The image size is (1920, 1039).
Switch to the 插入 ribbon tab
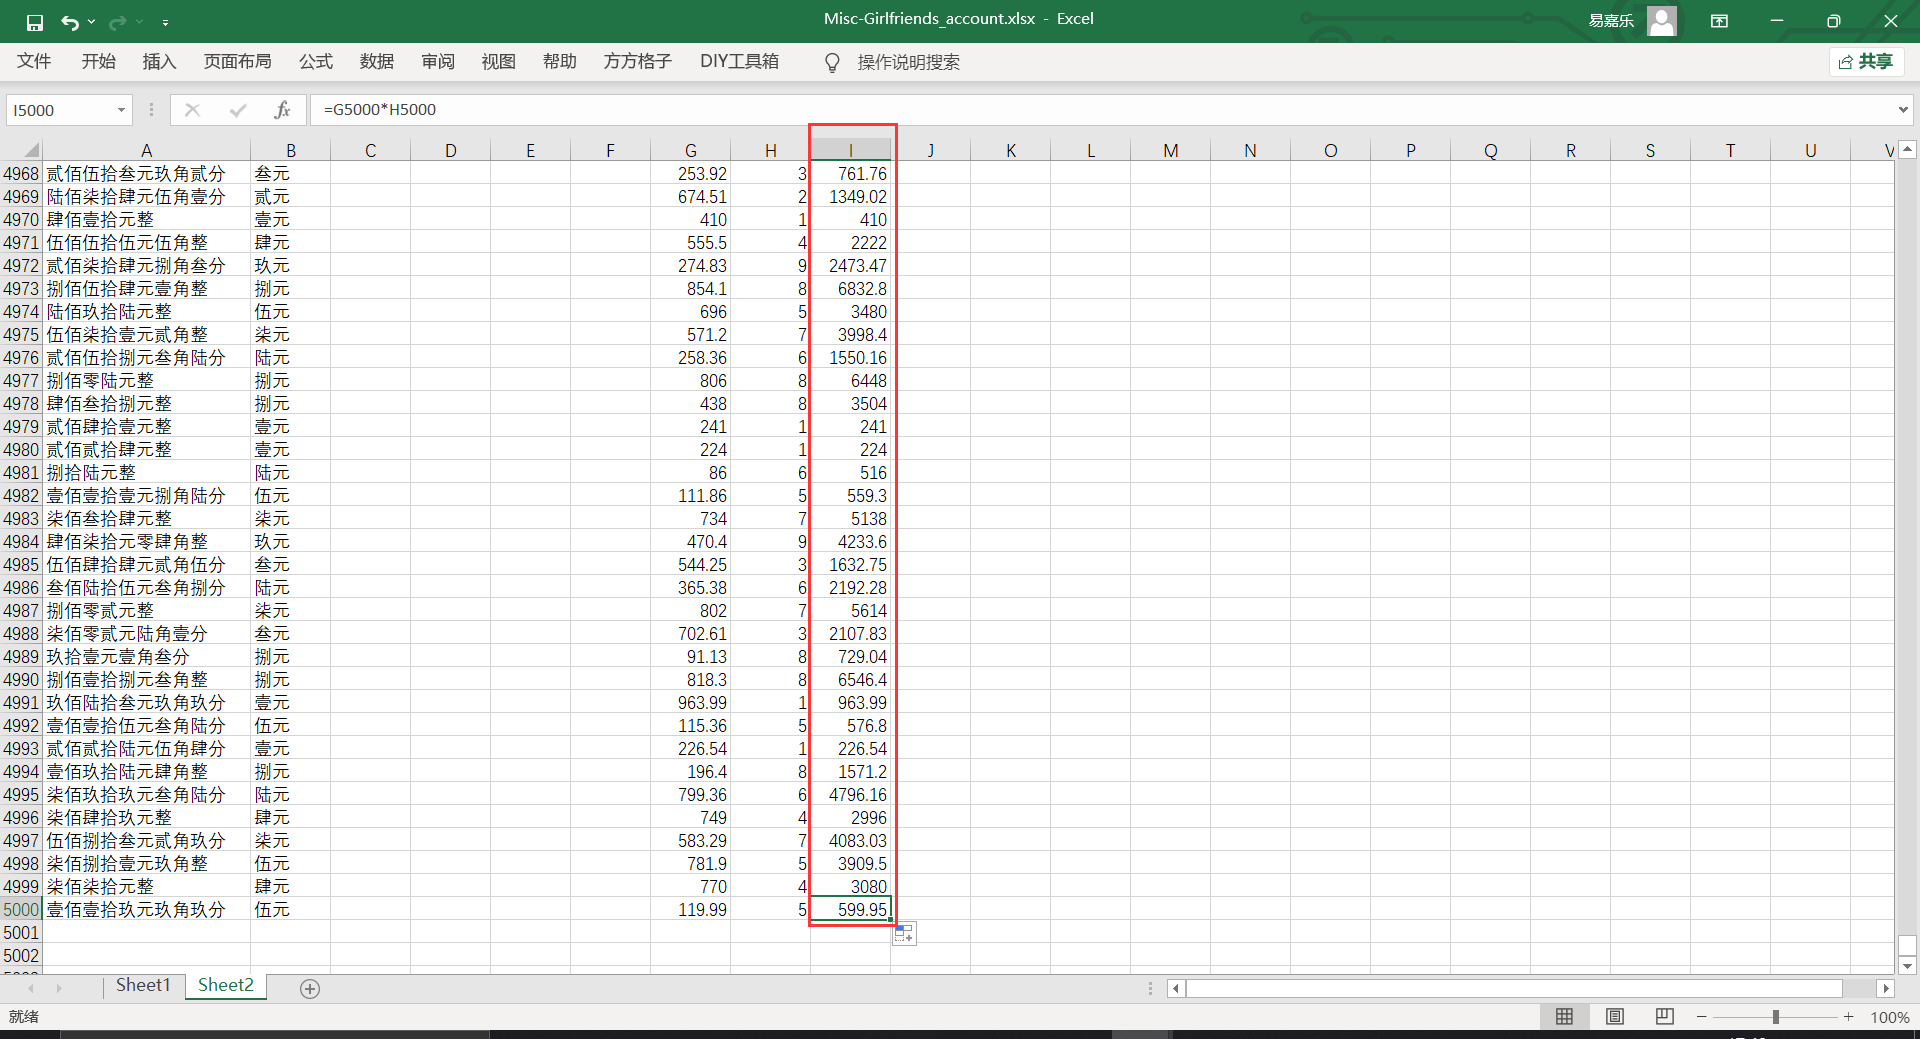click(x=159, y=62)
